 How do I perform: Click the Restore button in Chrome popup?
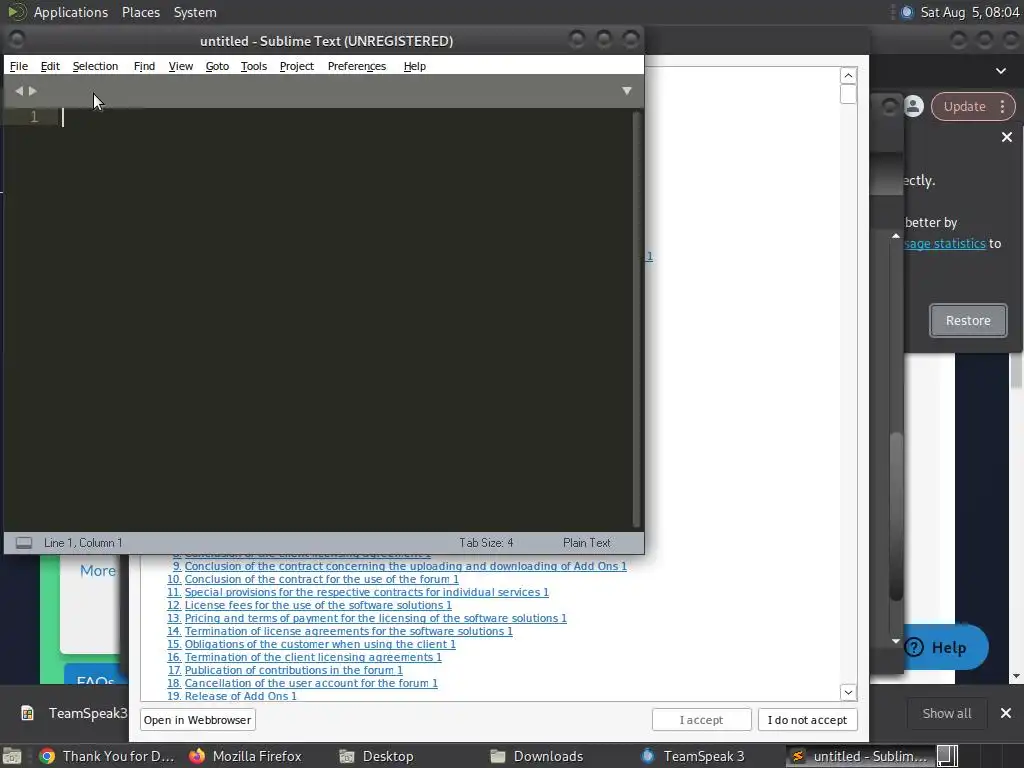pyautogui.click(x=968, y=321)
